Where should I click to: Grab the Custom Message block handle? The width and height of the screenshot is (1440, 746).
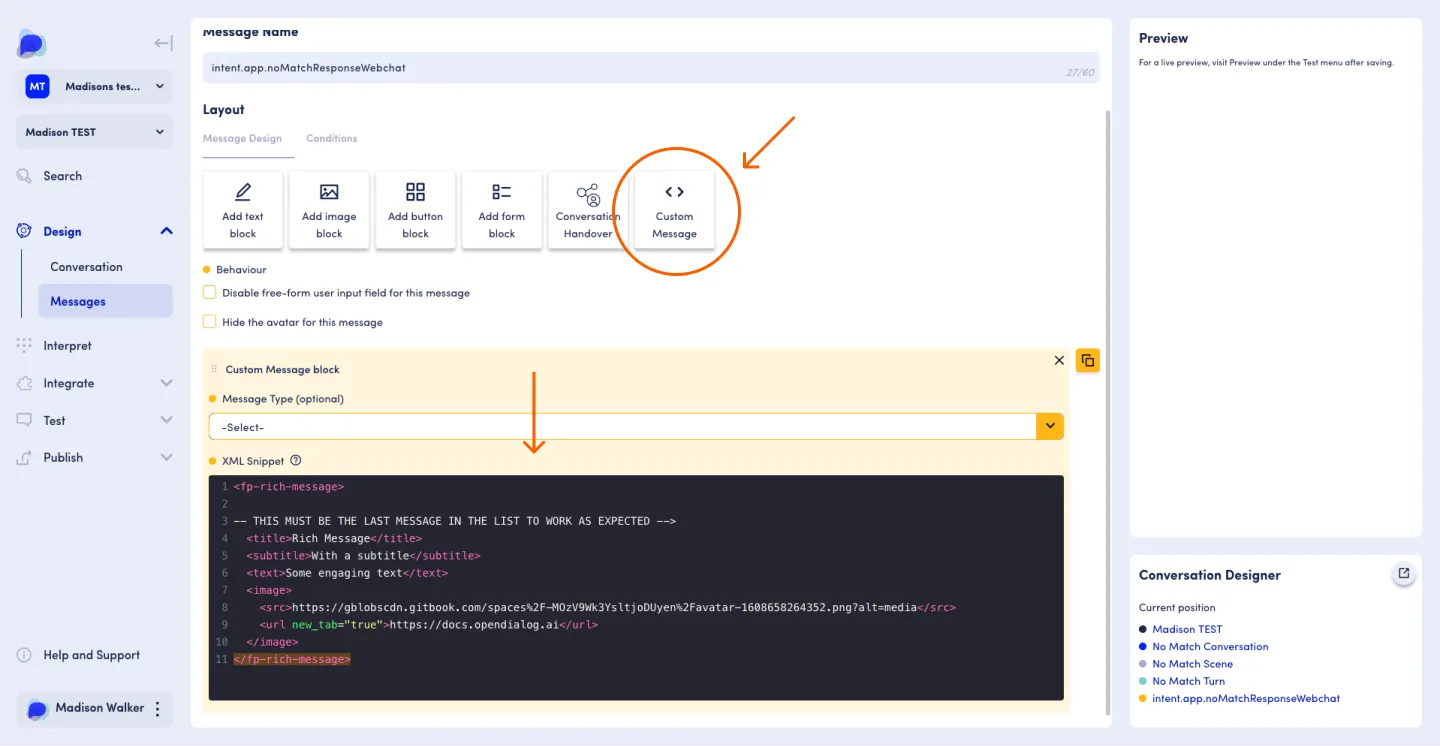214,369
